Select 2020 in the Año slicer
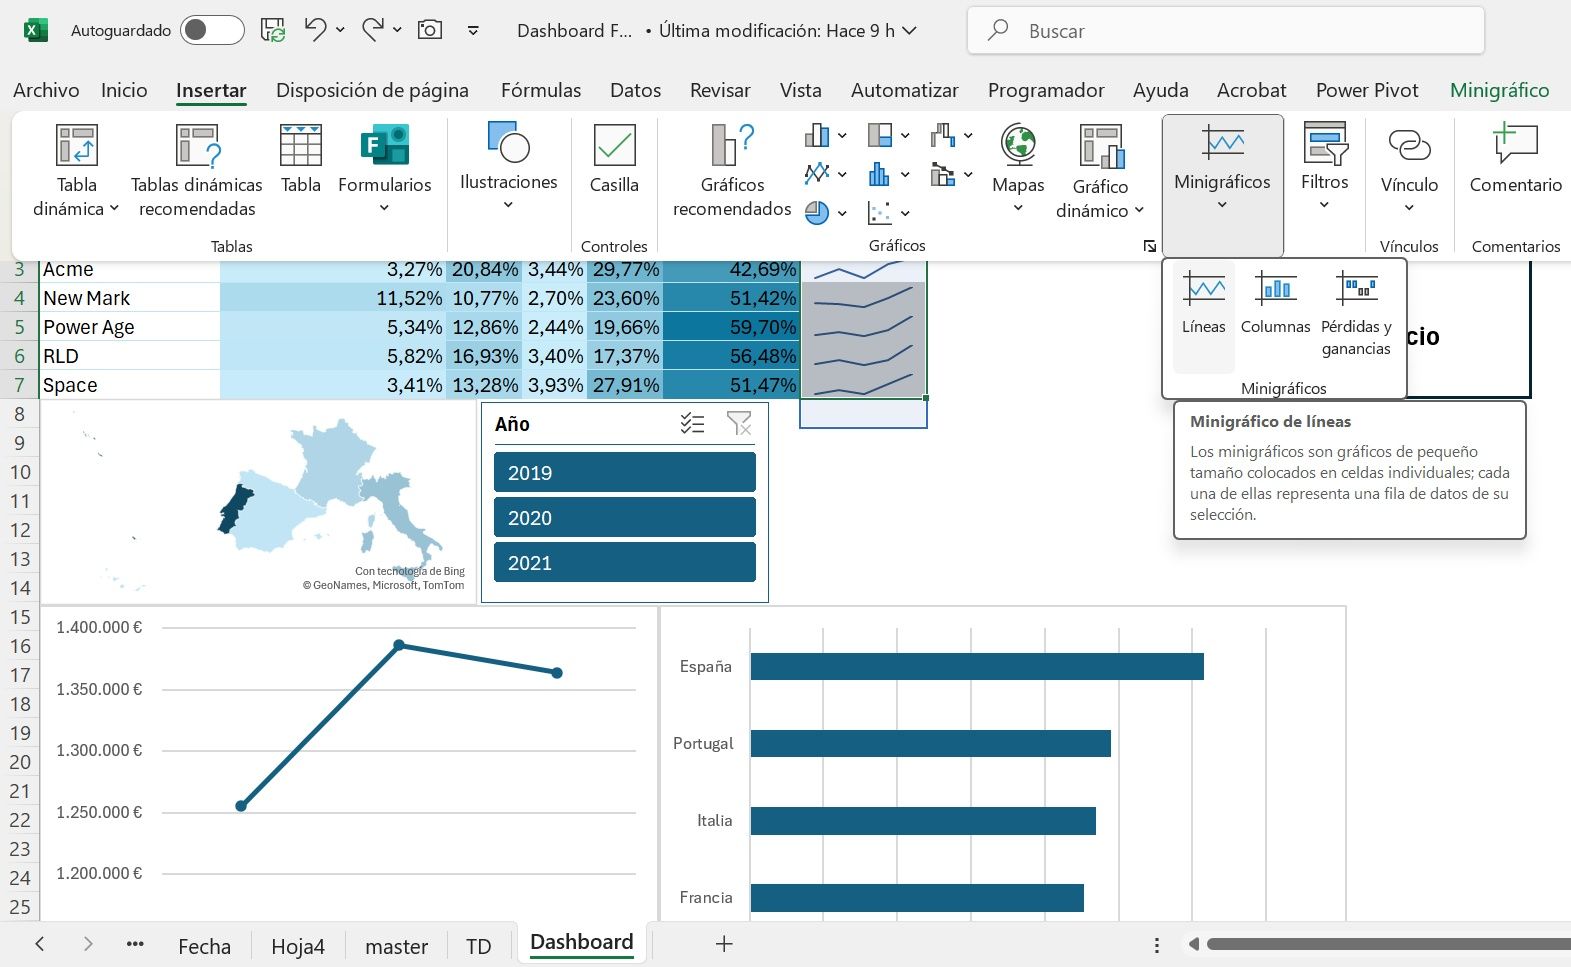This screenshot has width=1571, height=967. [x=625, y=517]
